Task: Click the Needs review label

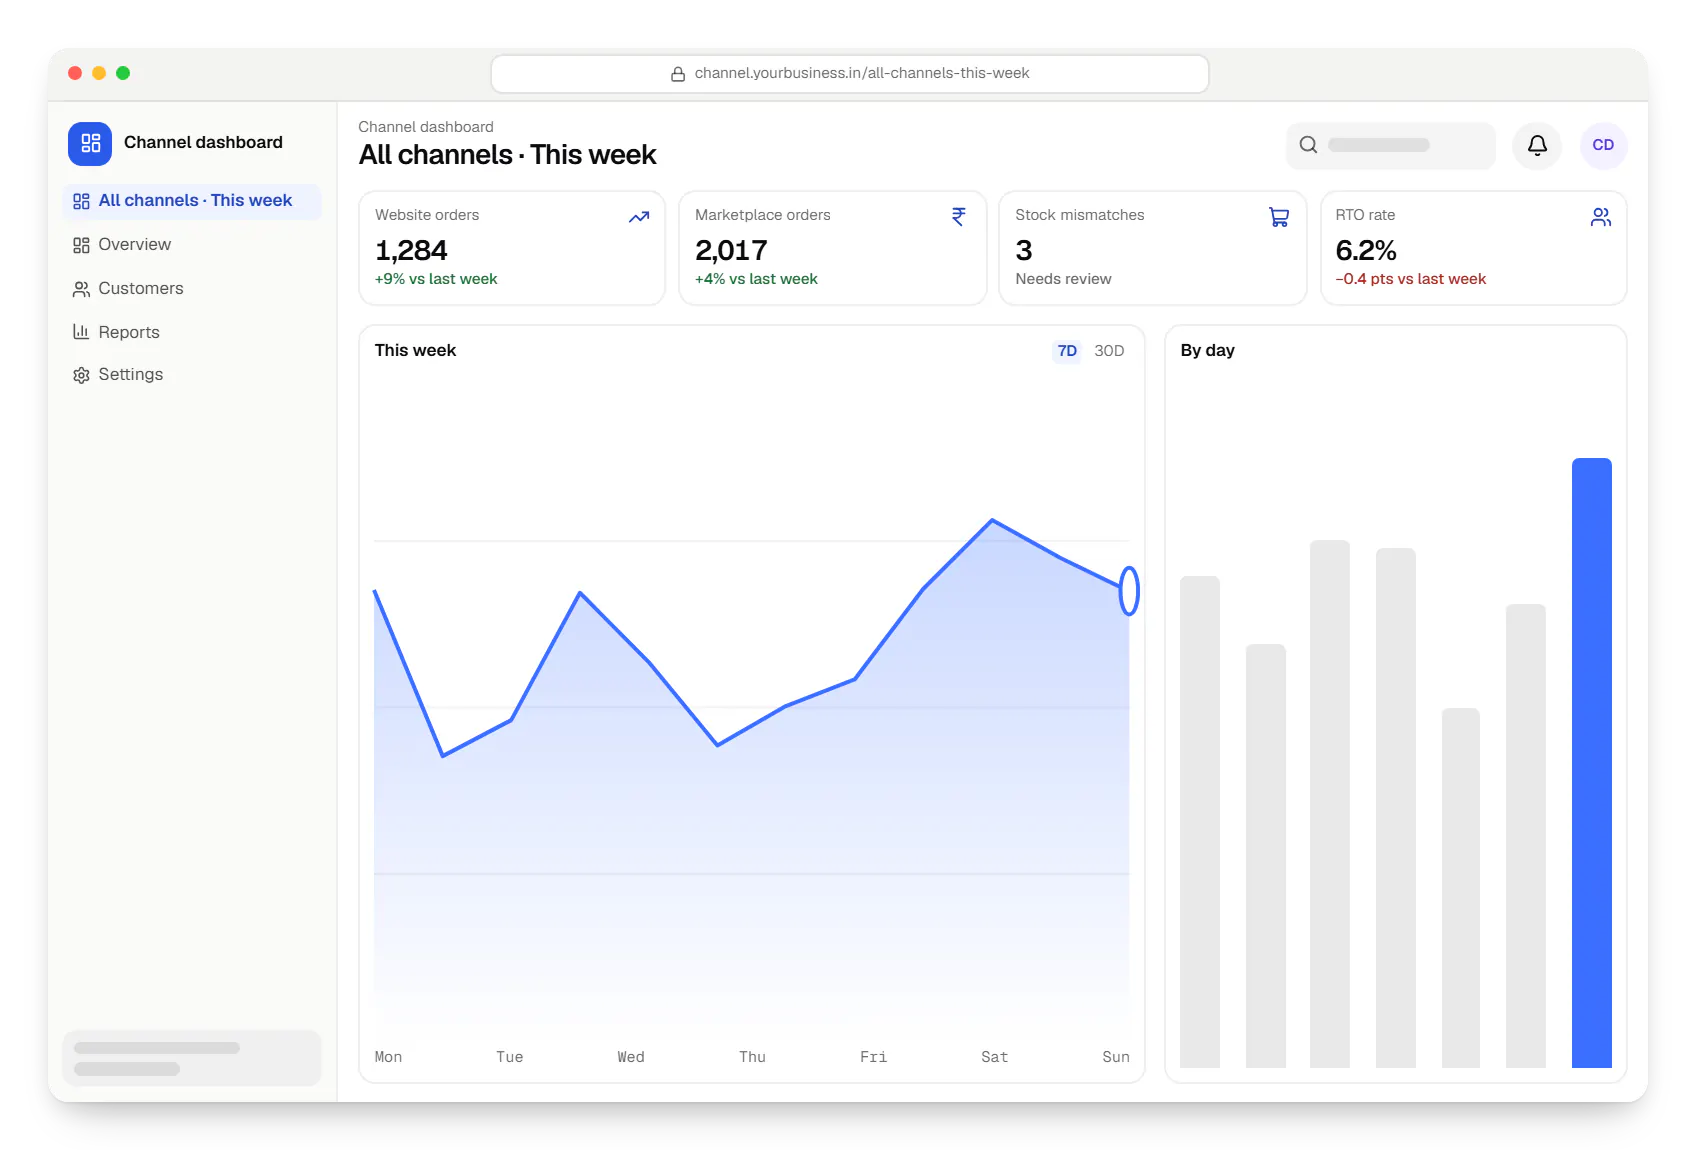Action: [x=1063, y=279]
